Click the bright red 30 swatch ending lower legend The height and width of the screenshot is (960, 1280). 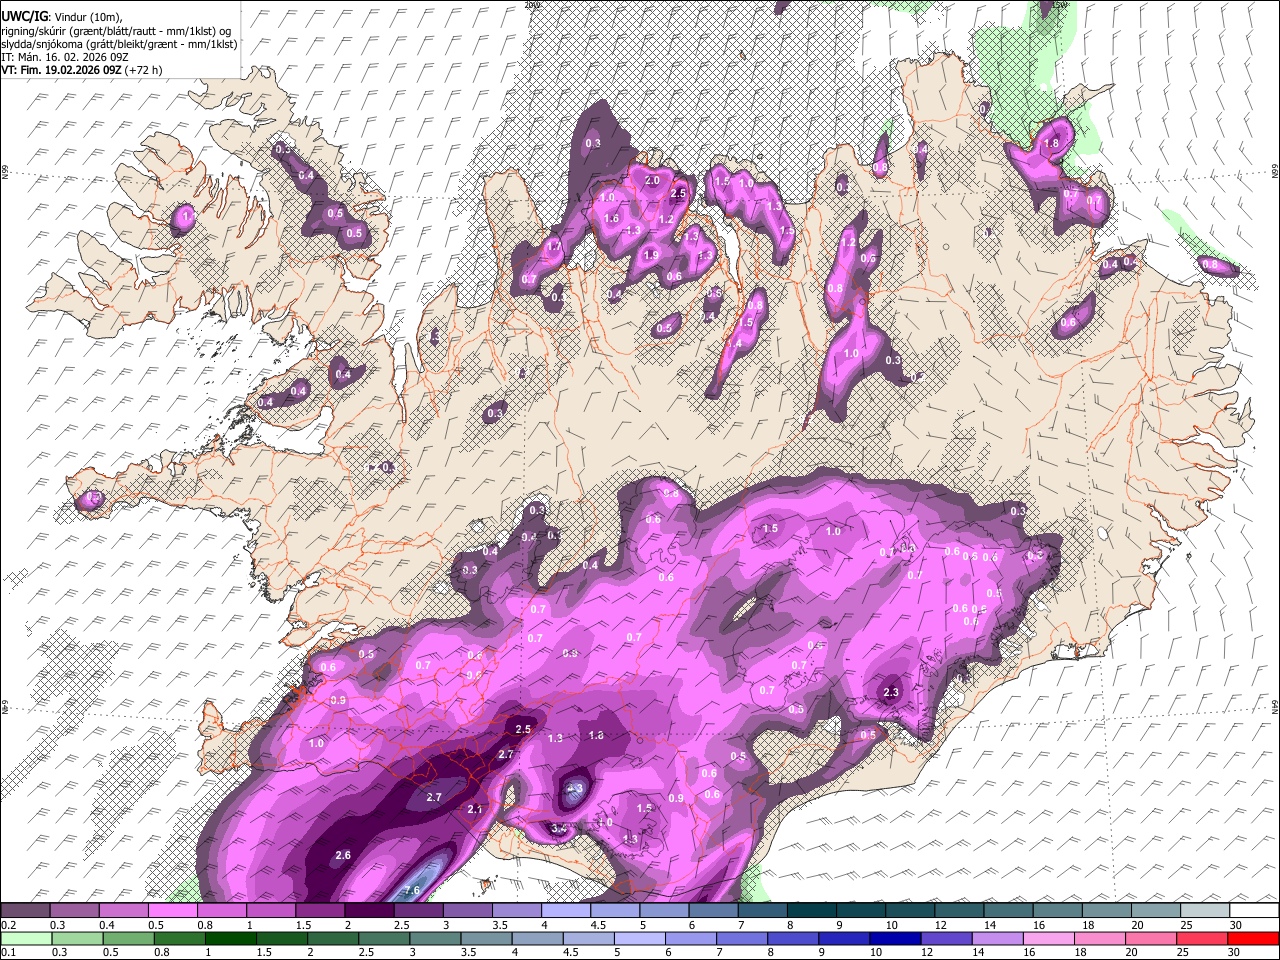[1254, 938]
